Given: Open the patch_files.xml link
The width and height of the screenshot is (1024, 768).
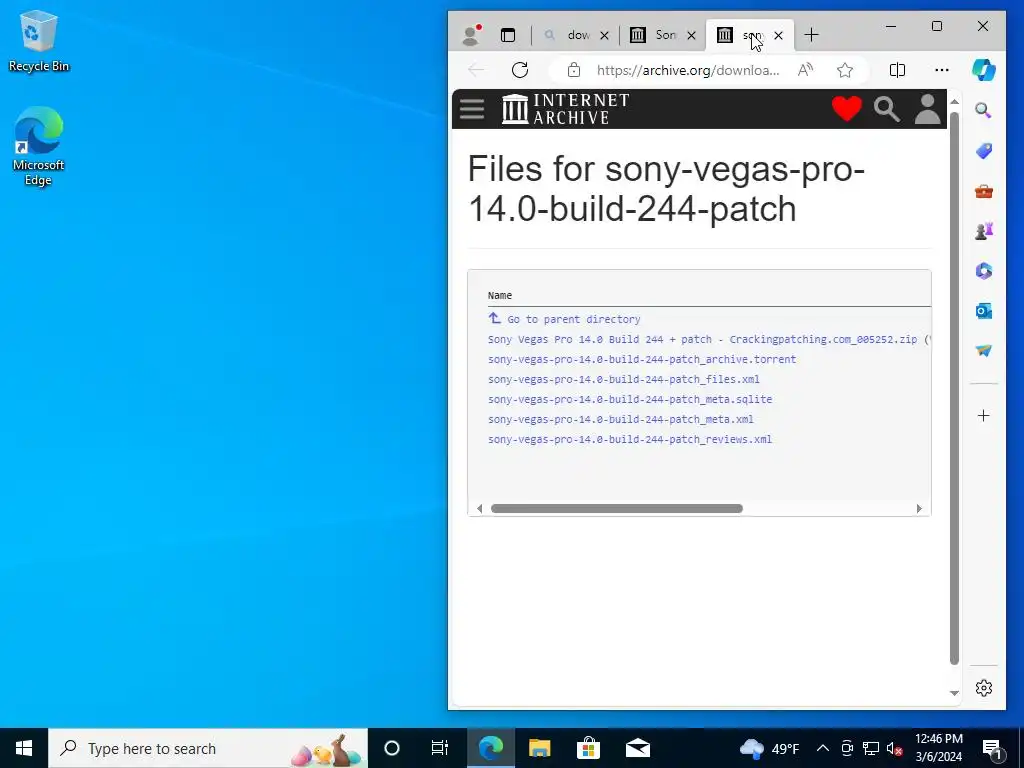Looking at the screenshot, I should [624, 379].
